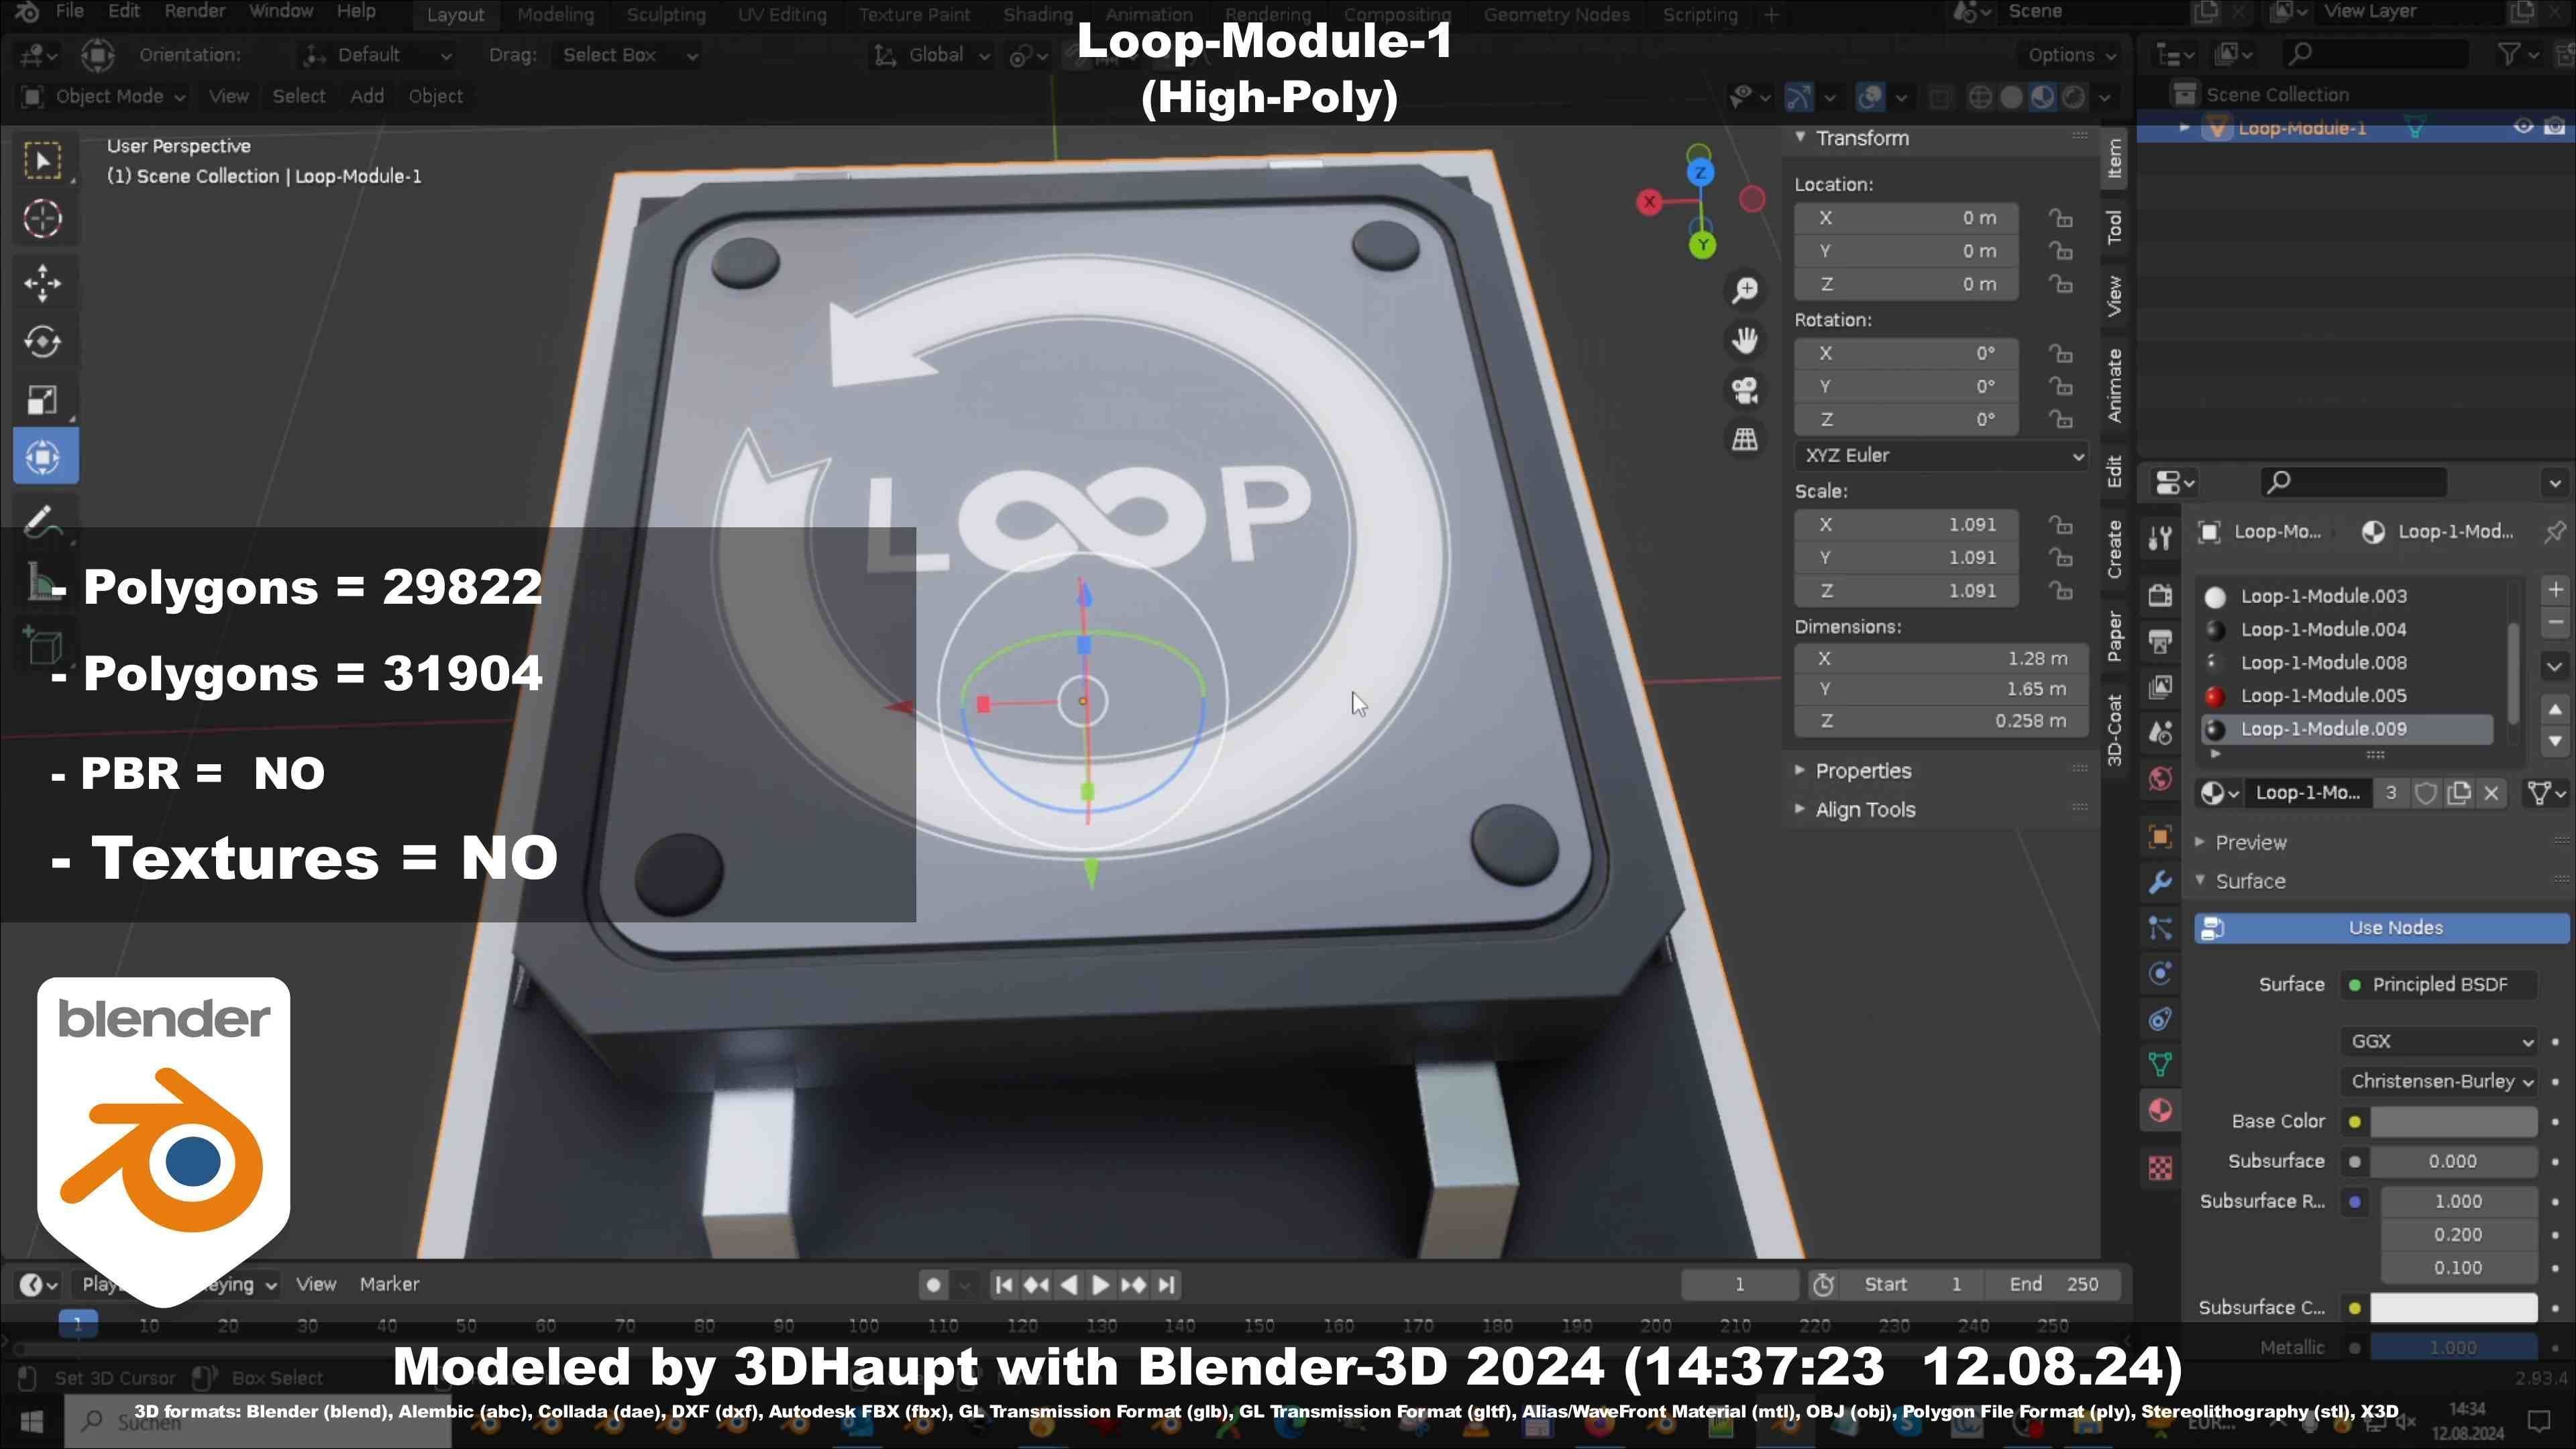Open GGX distribution dropdown
The width and height of the screenshot is (2576, 1449).
pyautogui.click(x=2438, y=1042)
